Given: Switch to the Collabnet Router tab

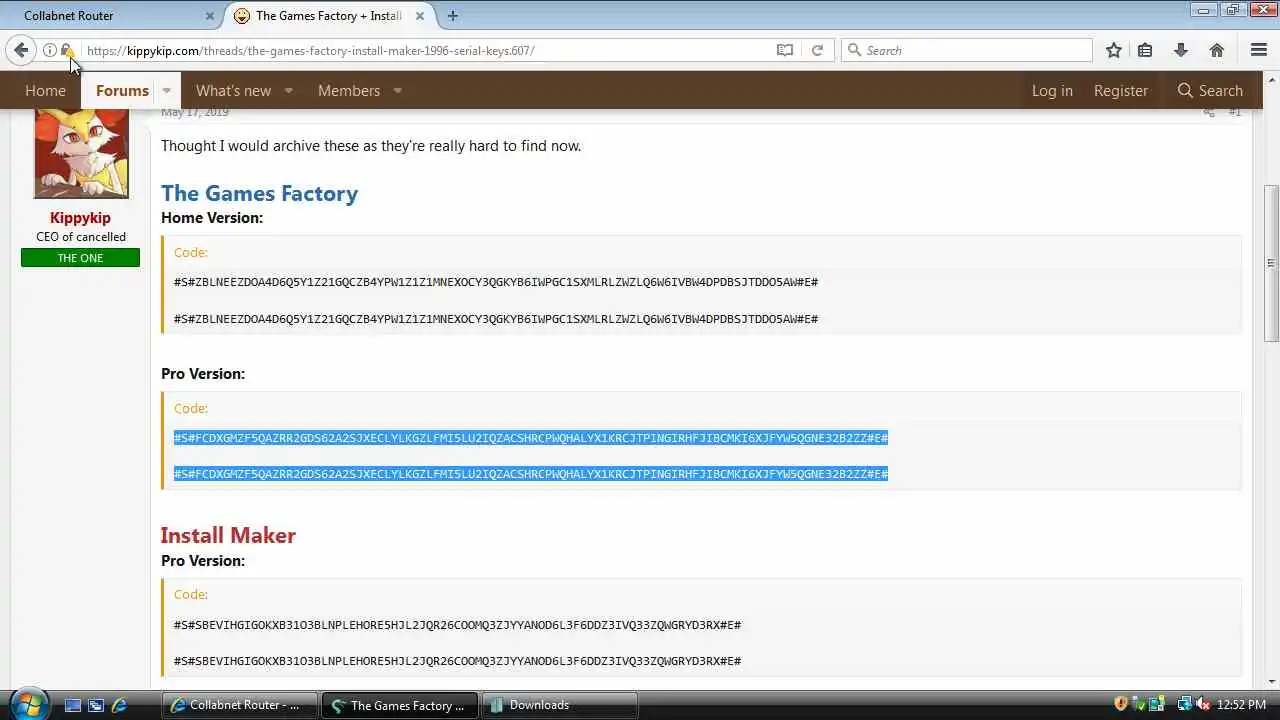Looking at the screenshot, I should click(110, 16).
